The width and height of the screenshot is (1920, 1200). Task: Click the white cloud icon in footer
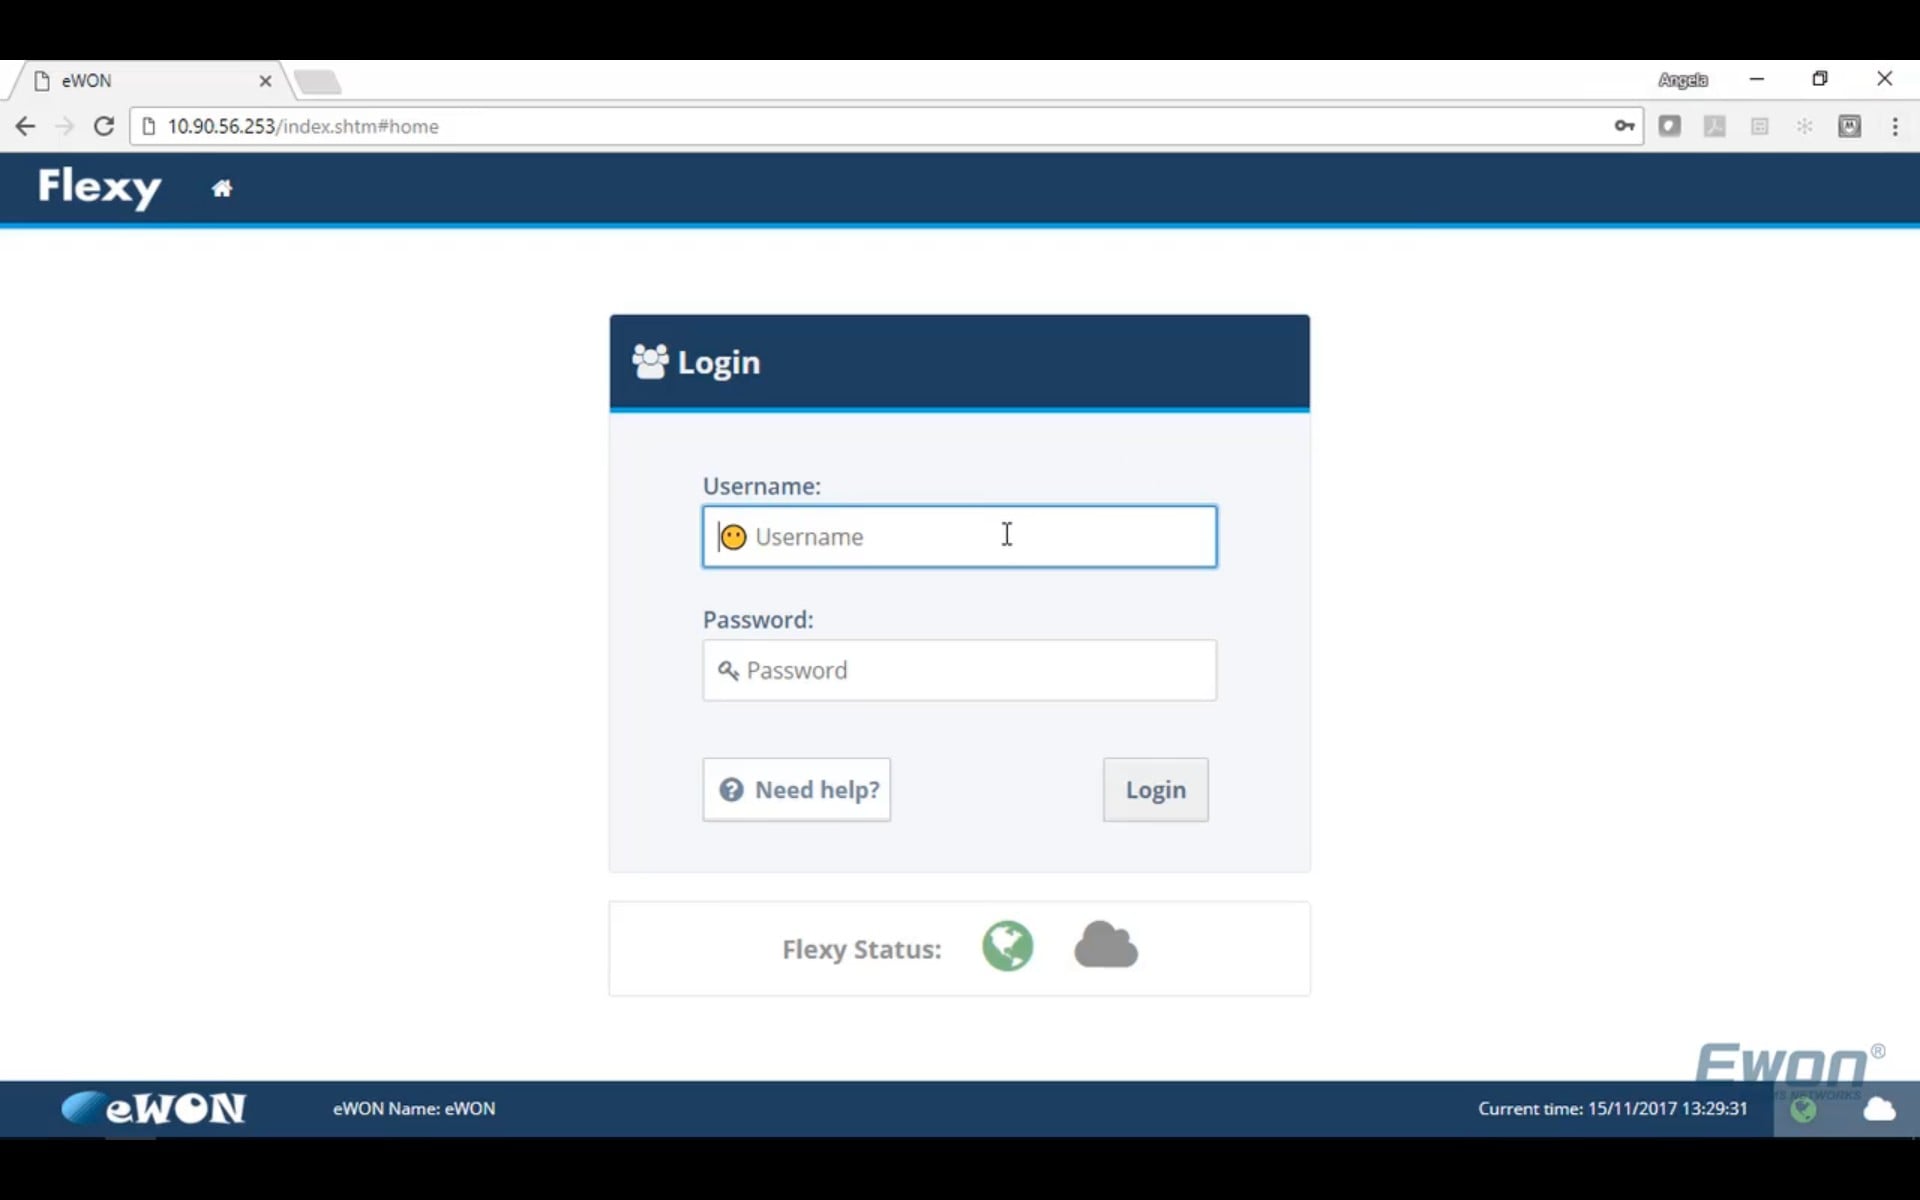(1879, 1109)
